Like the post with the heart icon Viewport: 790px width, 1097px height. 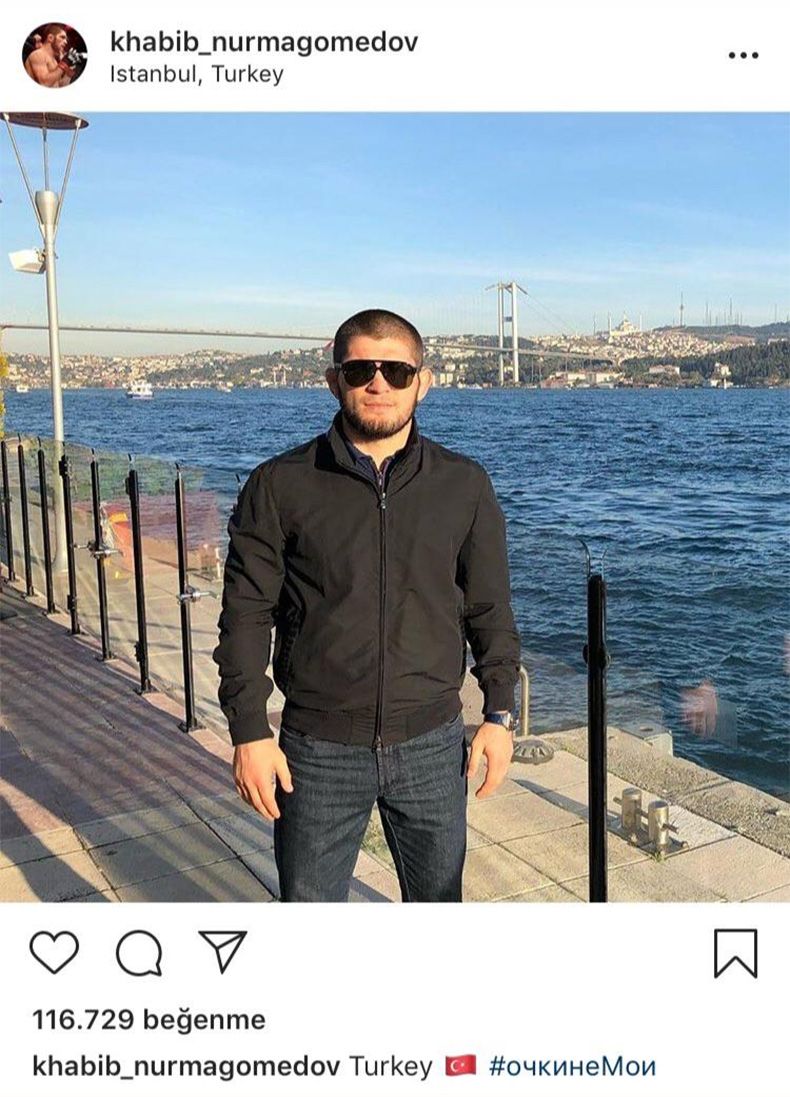54,952
